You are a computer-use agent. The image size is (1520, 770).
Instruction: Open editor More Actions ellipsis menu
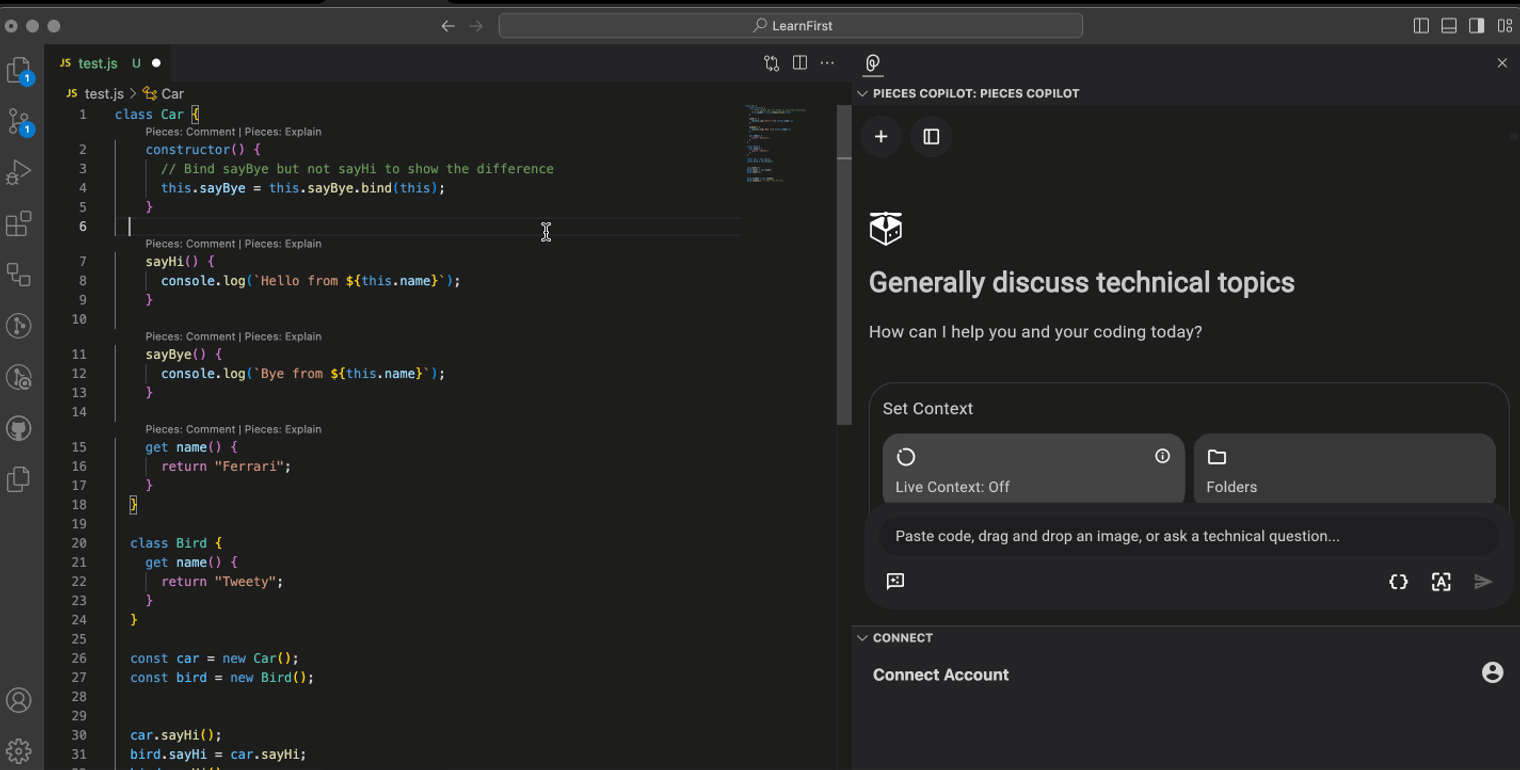click(x=827, y=63)
